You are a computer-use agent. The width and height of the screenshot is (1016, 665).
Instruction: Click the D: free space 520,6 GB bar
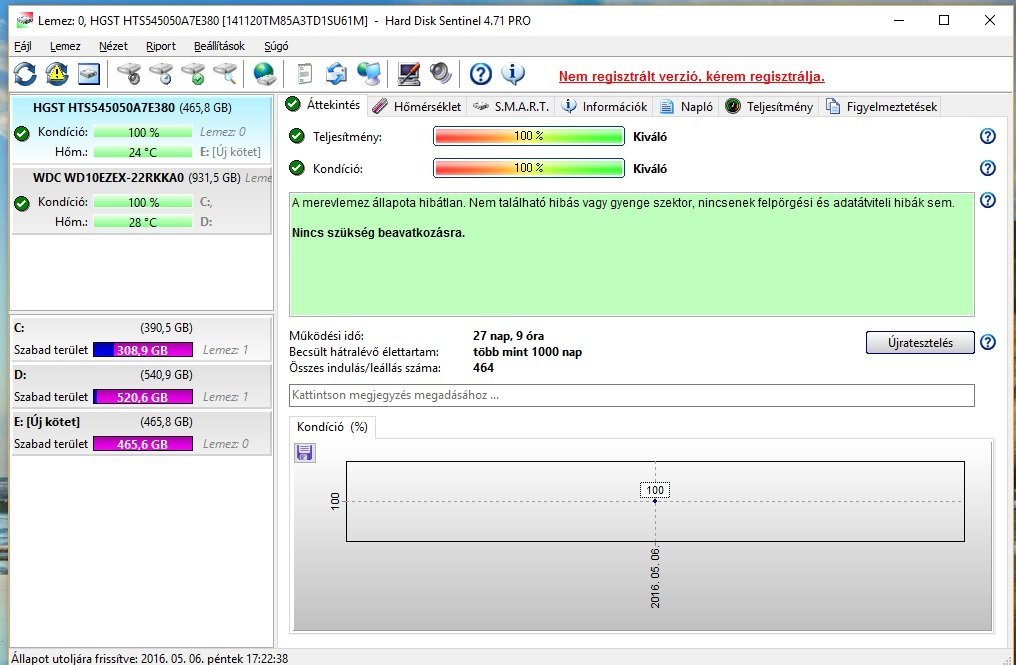click(x=143, y=397)
